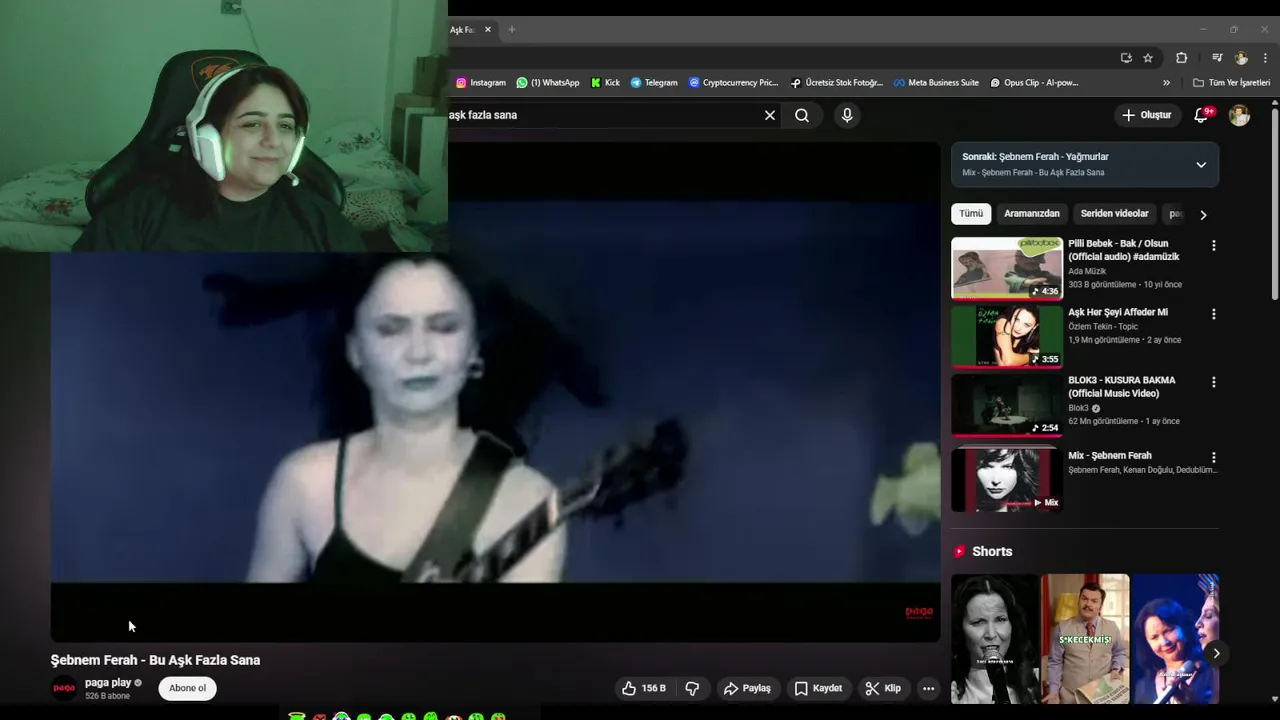Expand the Sonraki mix queue panel

point(1201,165)
